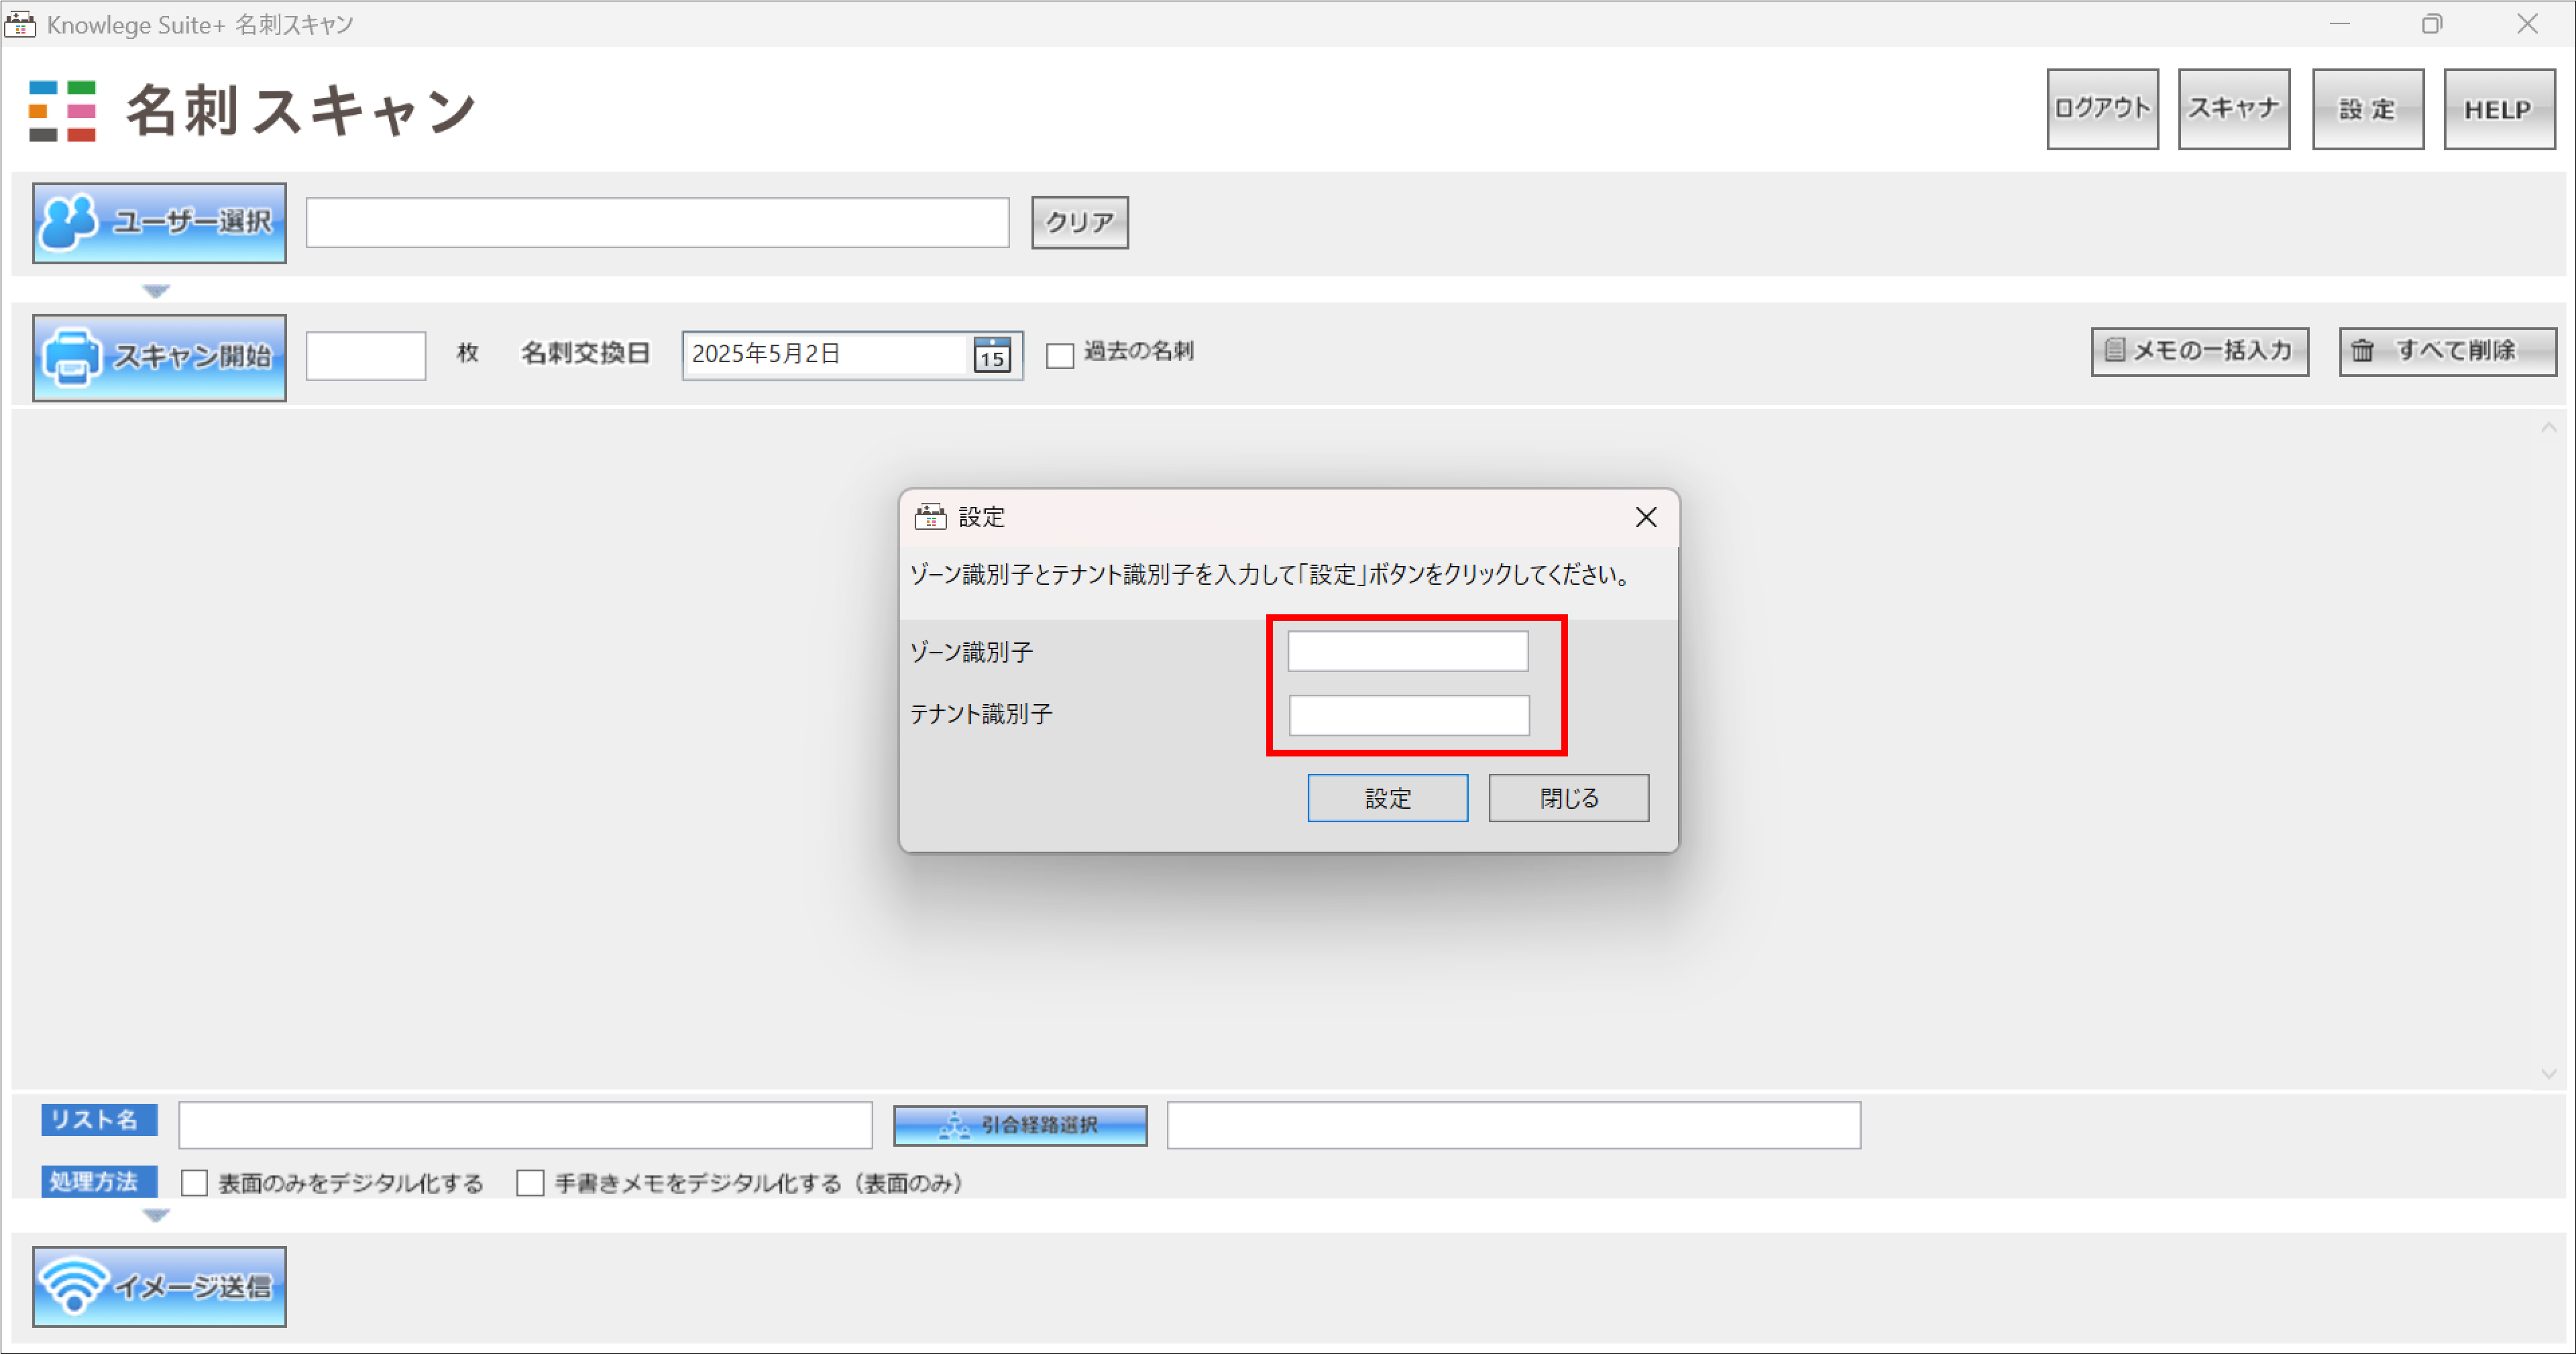Maximize the Knowlege Suite+ window

2431,24
